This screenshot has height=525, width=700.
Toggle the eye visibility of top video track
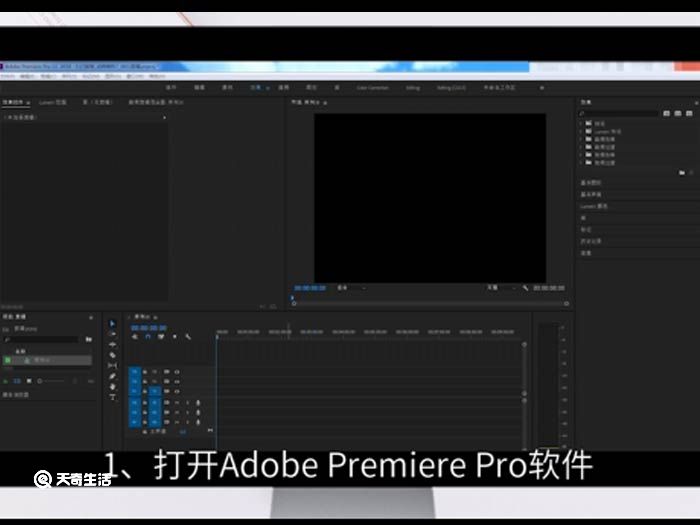tap(176, 371)
